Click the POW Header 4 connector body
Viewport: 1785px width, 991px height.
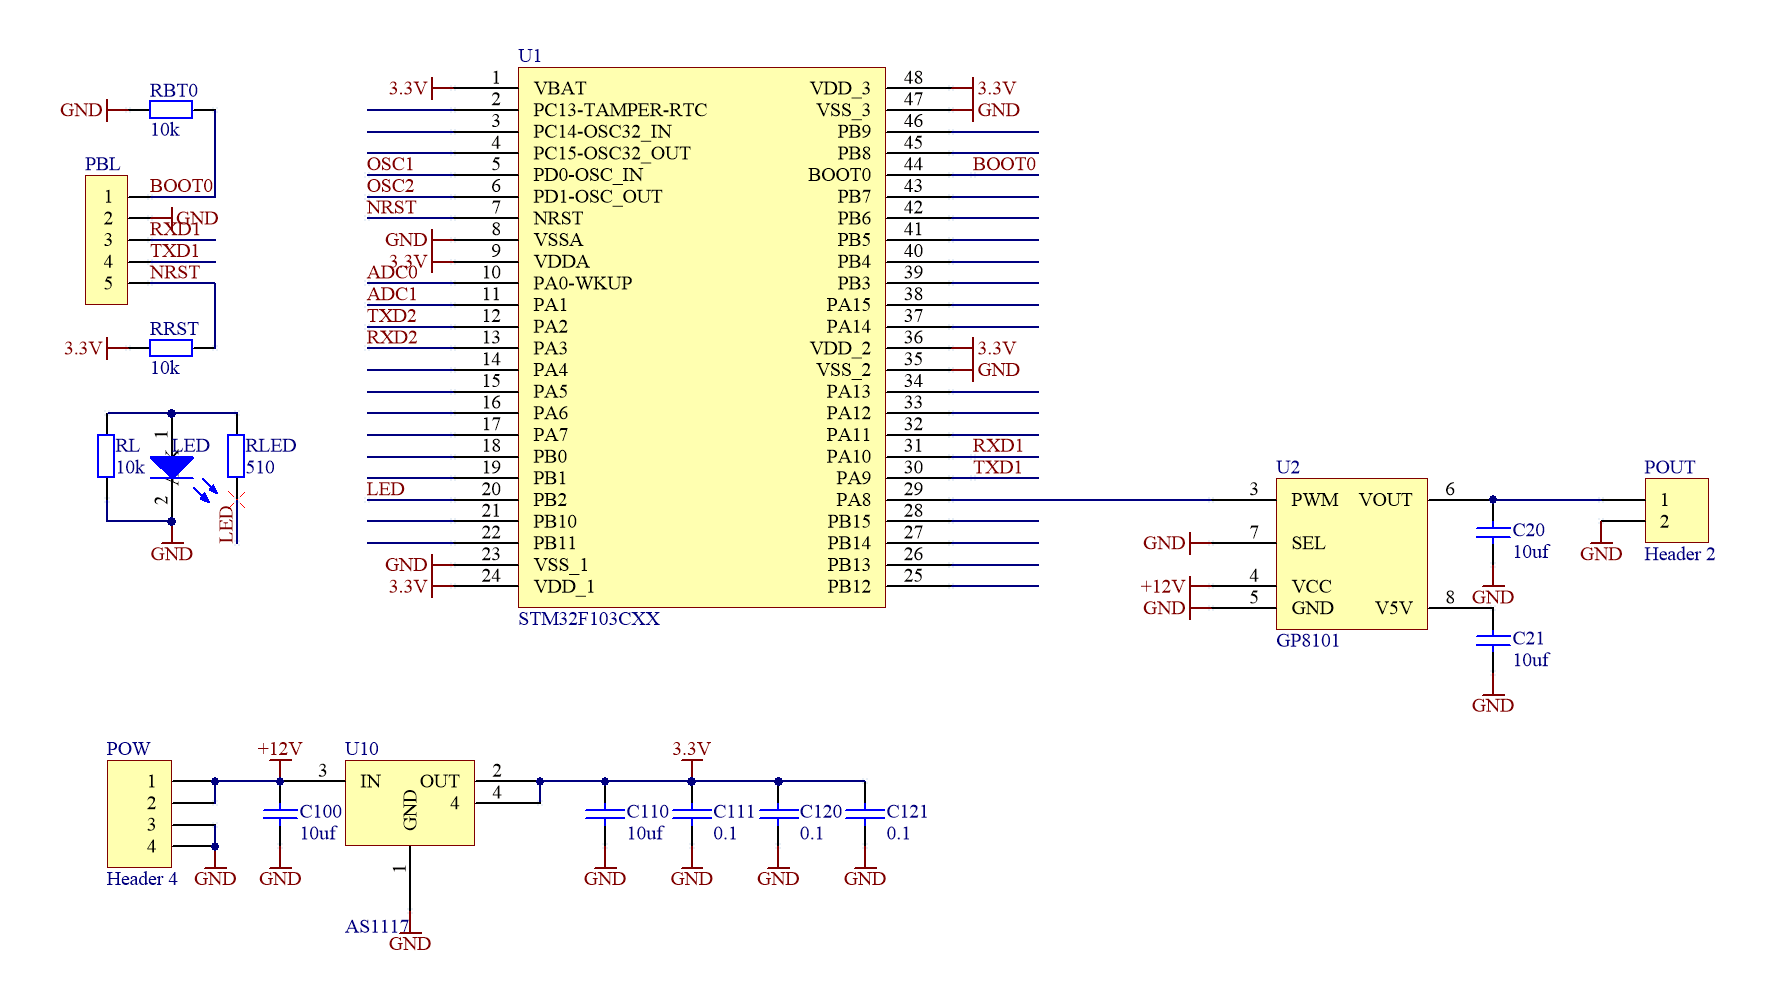(x=139, y=814)
